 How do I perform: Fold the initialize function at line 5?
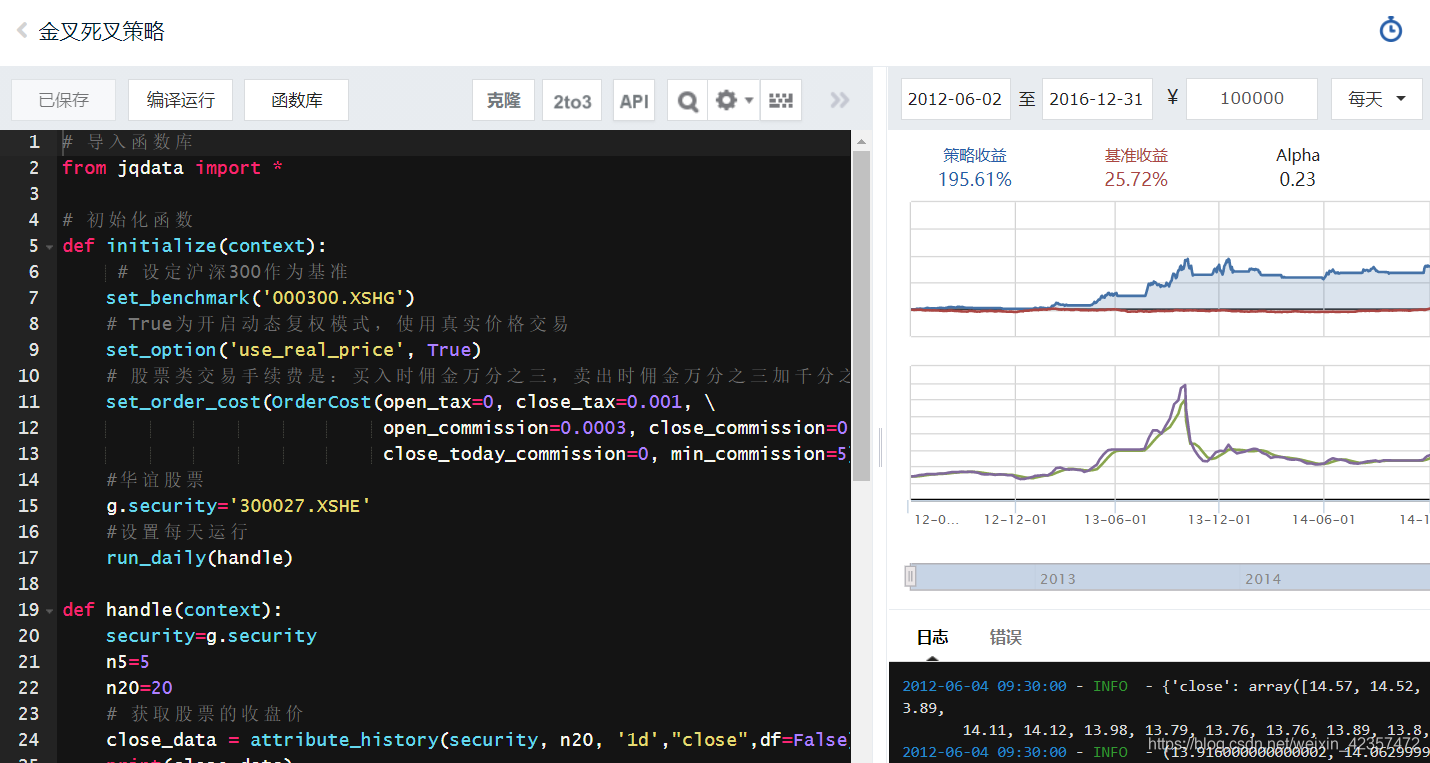(x=50, y=246)
